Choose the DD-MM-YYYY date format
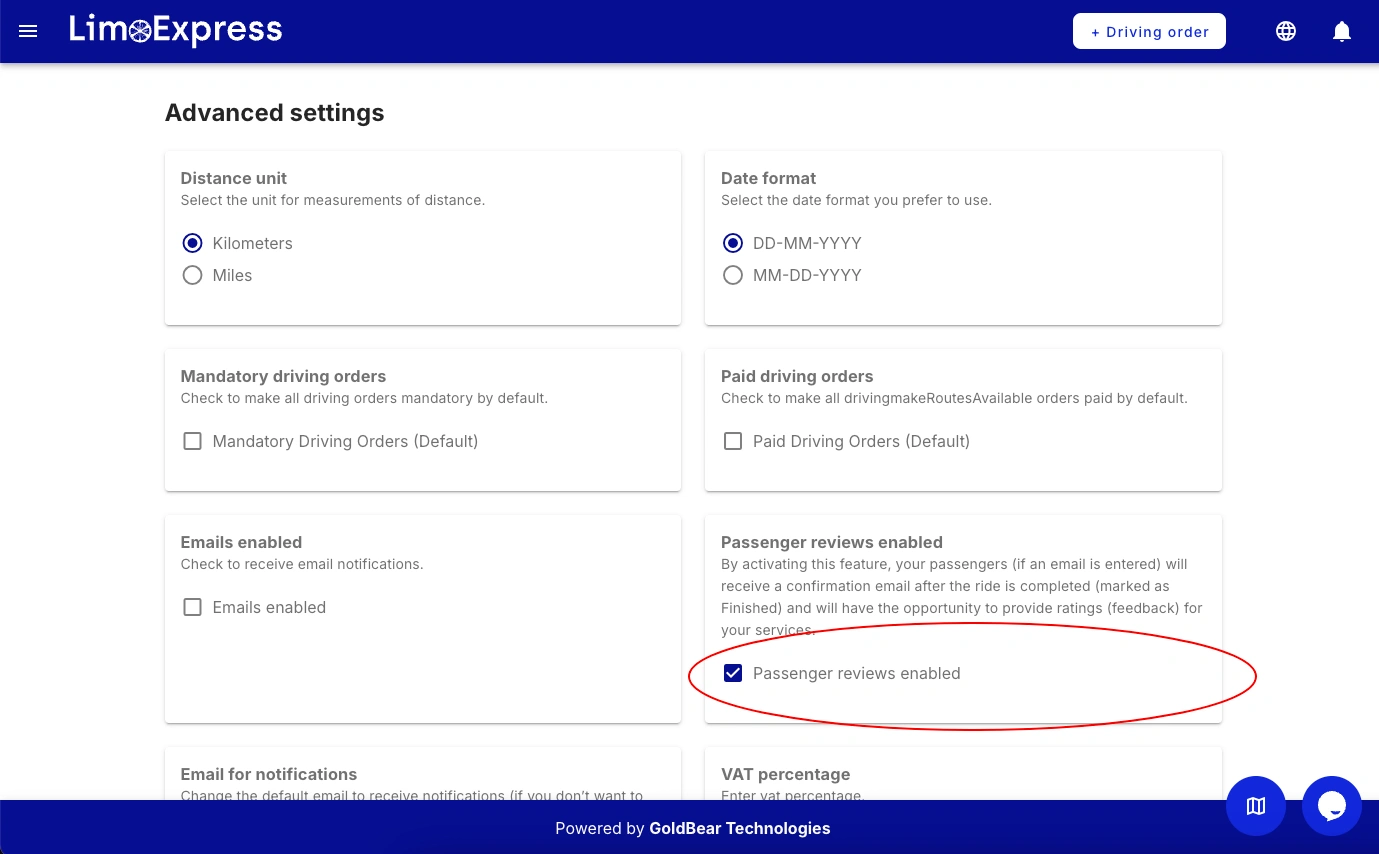 coord(733,243)
